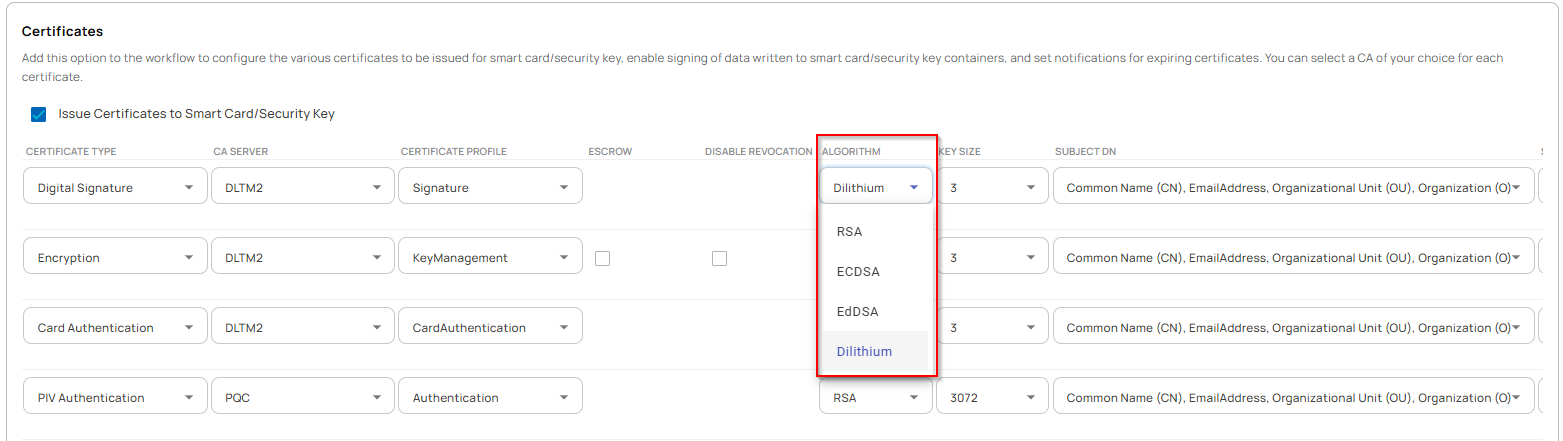Screen dimensions: 1563x441
Task: Choose ECDSA in the open dropdown
Action: pyautogui.click(x=858, y=271)
